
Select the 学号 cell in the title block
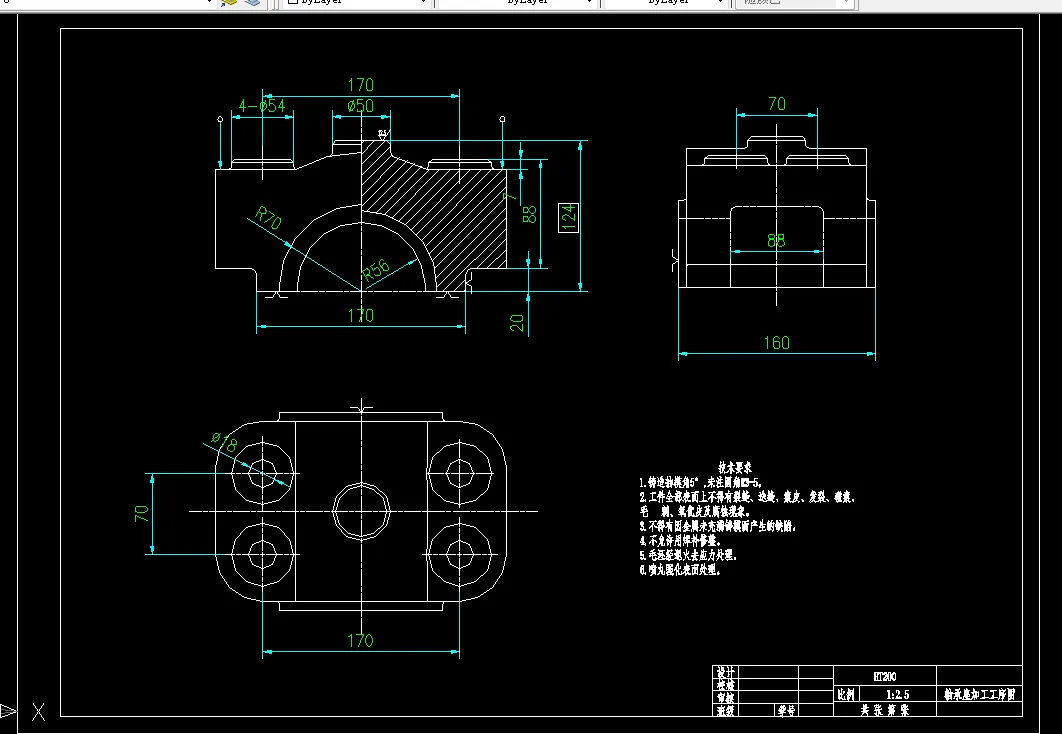(x=786, y=710)
